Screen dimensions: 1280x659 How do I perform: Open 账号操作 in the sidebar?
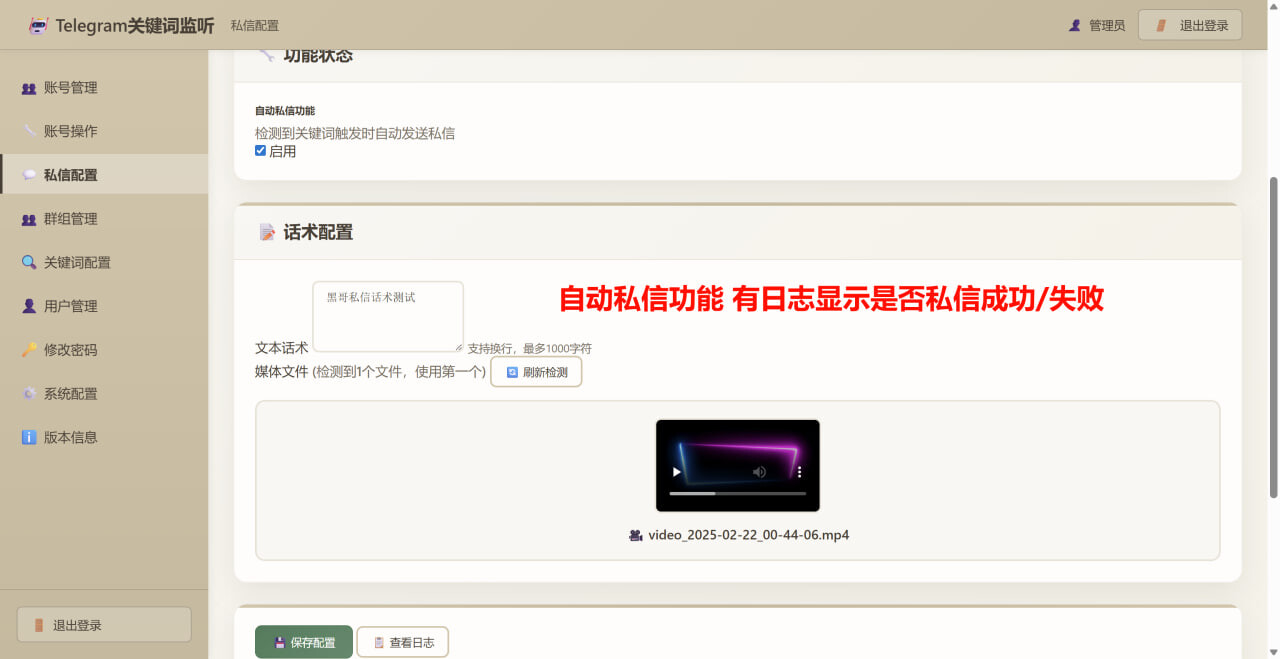(x=104, y=131)
